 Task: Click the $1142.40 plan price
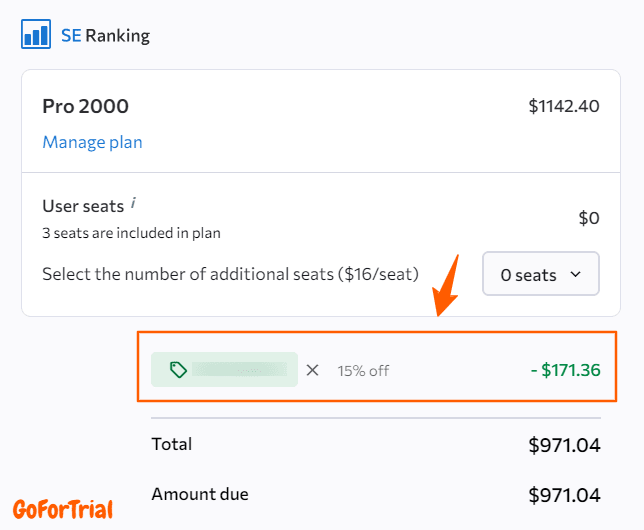click(x=564, y=105)
